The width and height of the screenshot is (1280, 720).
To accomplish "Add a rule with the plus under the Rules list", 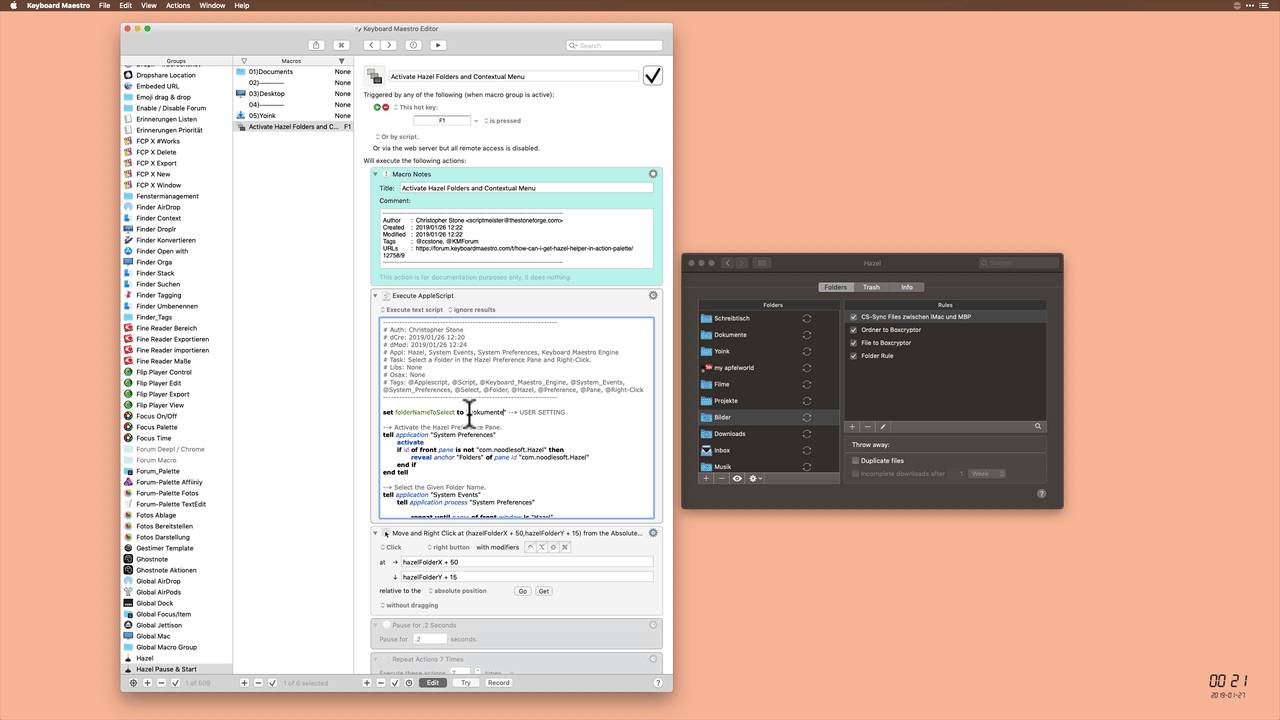I will [x=852, y=426].
